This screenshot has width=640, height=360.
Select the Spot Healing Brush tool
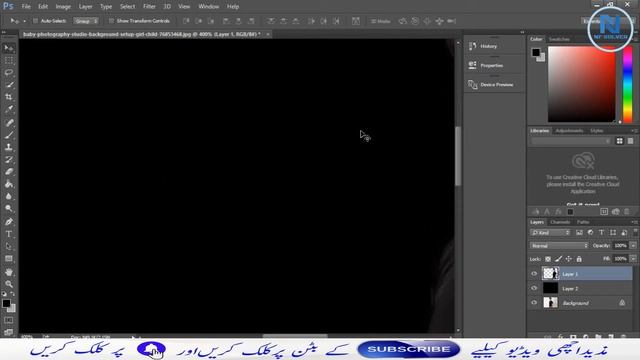tap(9, 122)
